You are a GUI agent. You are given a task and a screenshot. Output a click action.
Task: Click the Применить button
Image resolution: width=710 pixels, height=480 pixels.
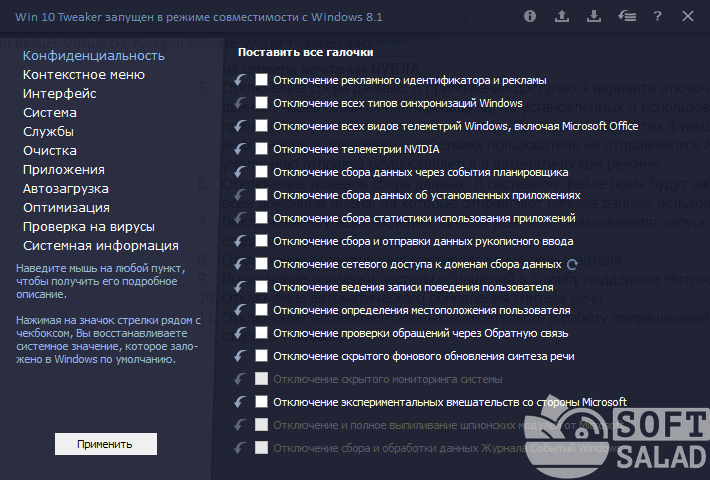click(106, 444)
